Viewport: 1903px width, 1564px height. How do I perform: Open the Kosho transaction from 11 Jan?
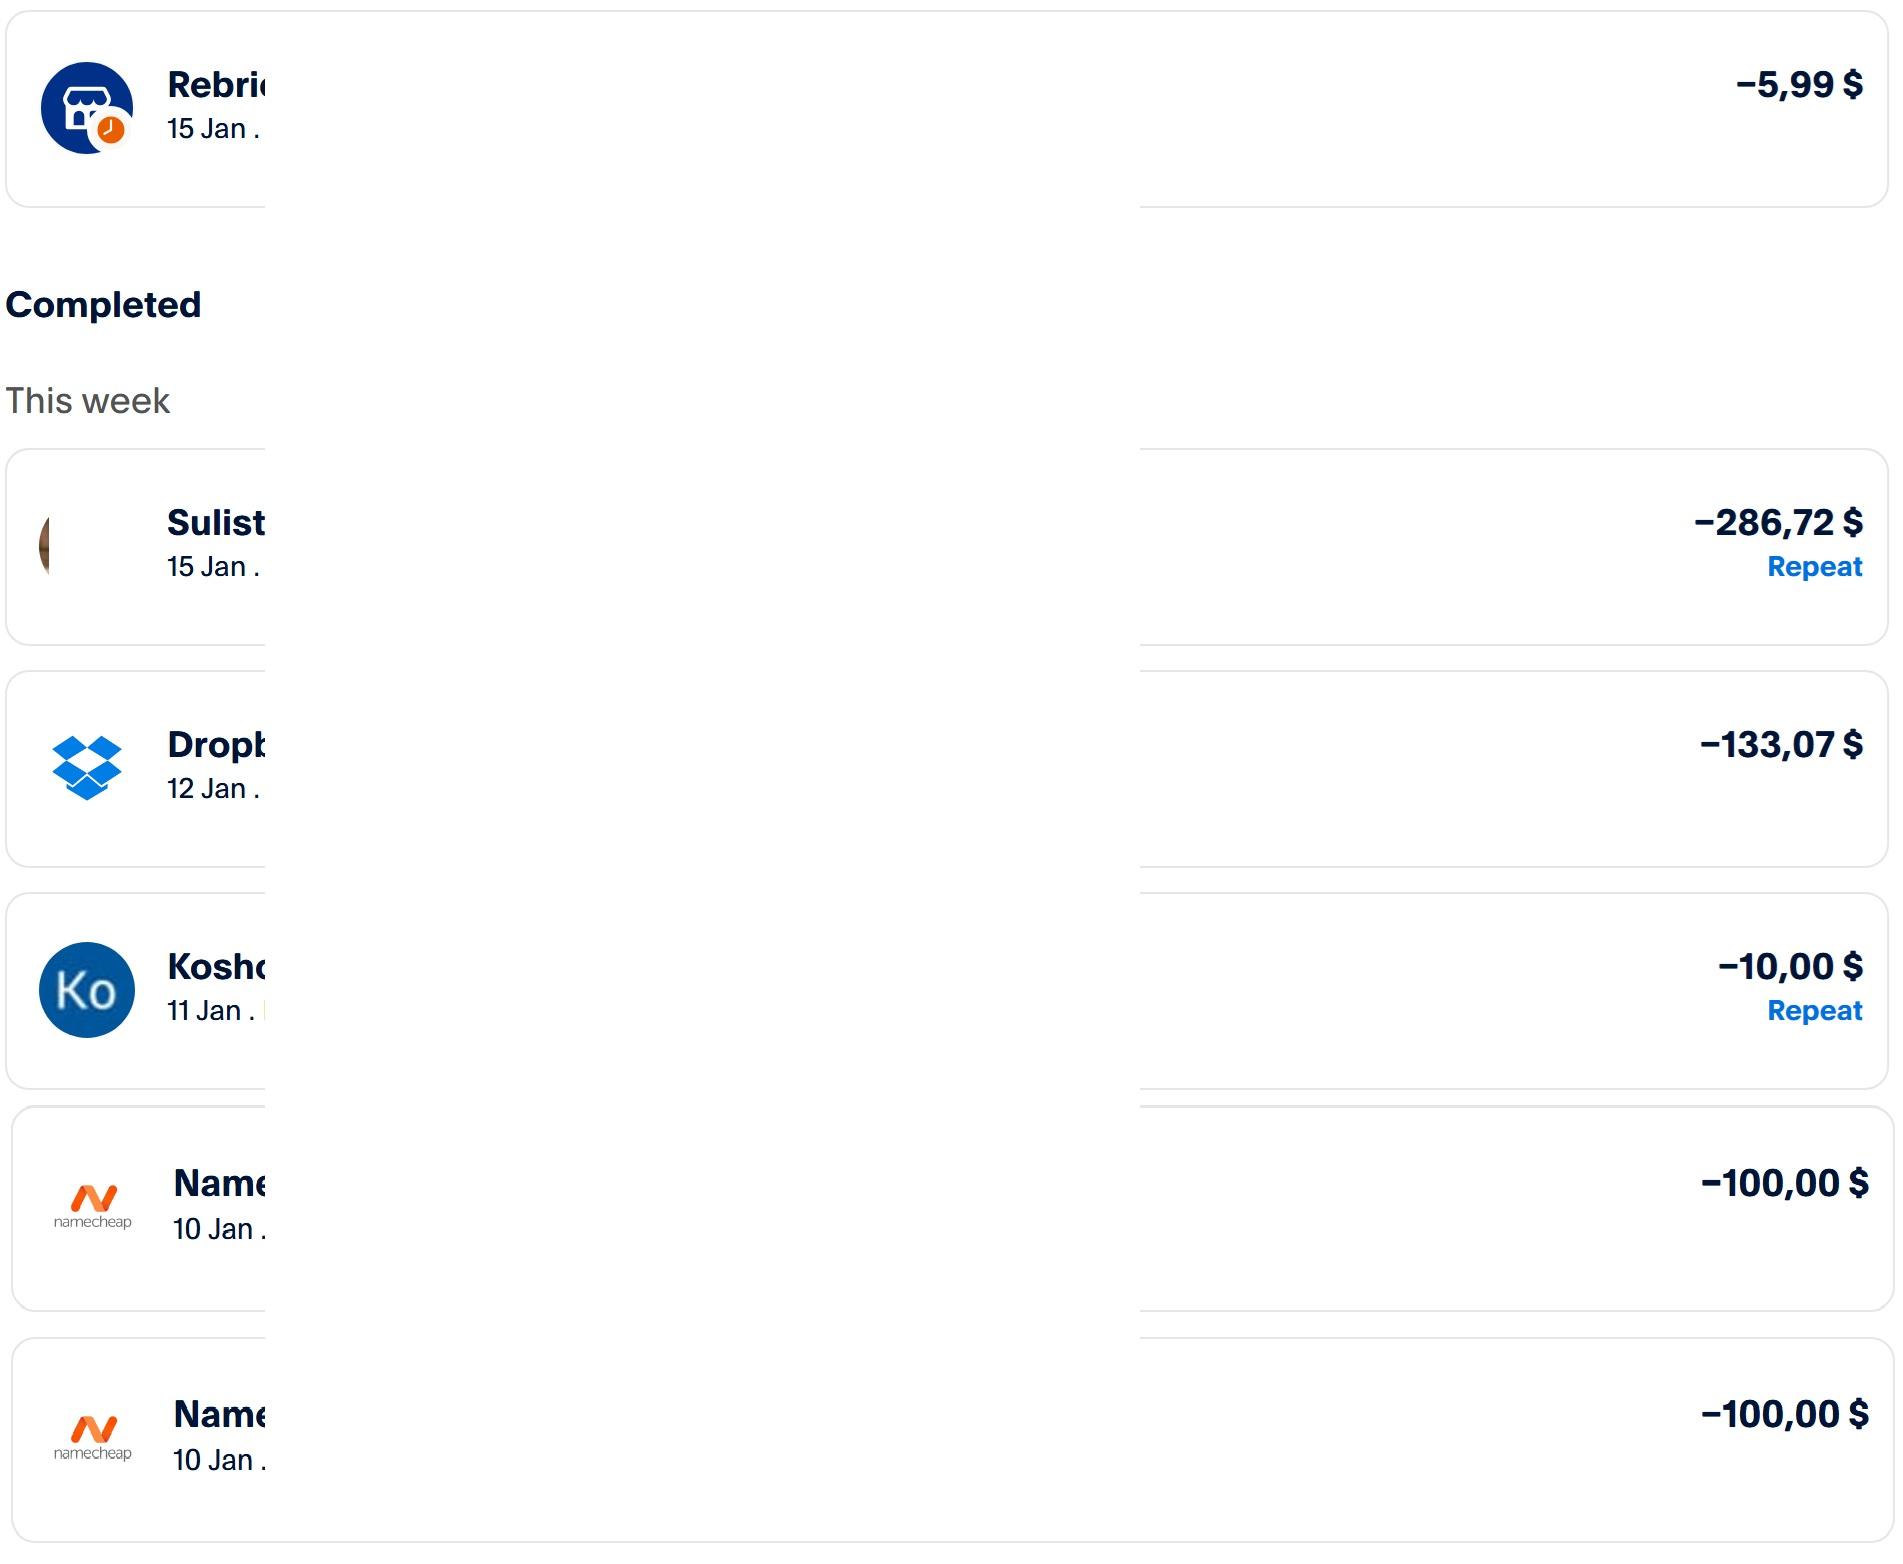215,968
